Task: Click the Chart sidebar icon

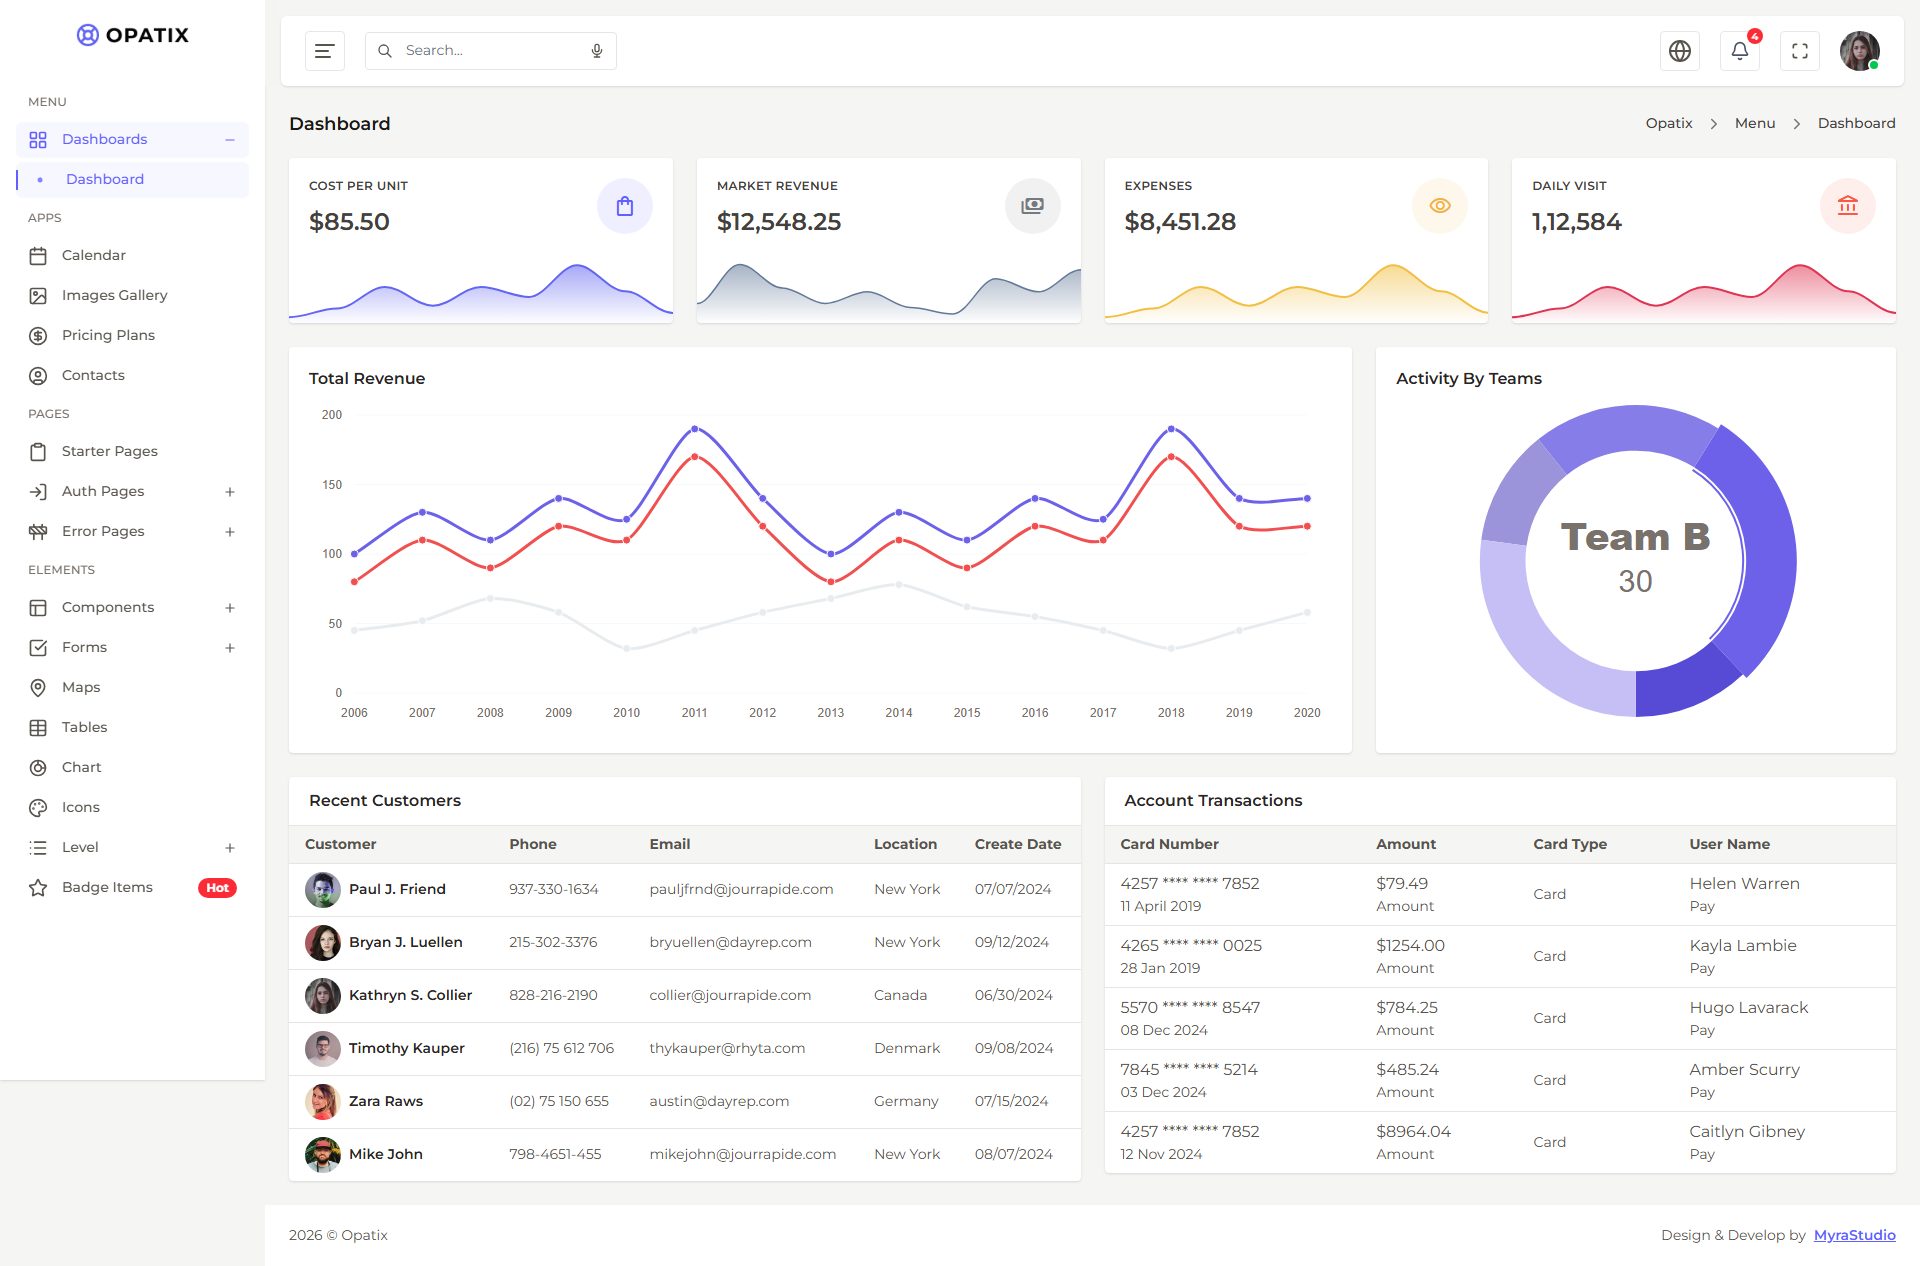Action: (38, 768)
